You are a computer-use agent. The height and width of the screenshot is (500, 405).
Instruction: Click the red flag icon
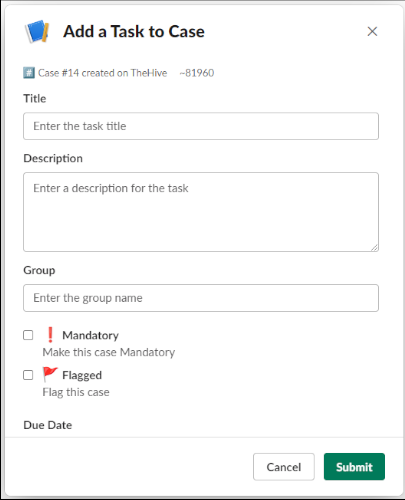pyautogui.click(x=50, y=374)
